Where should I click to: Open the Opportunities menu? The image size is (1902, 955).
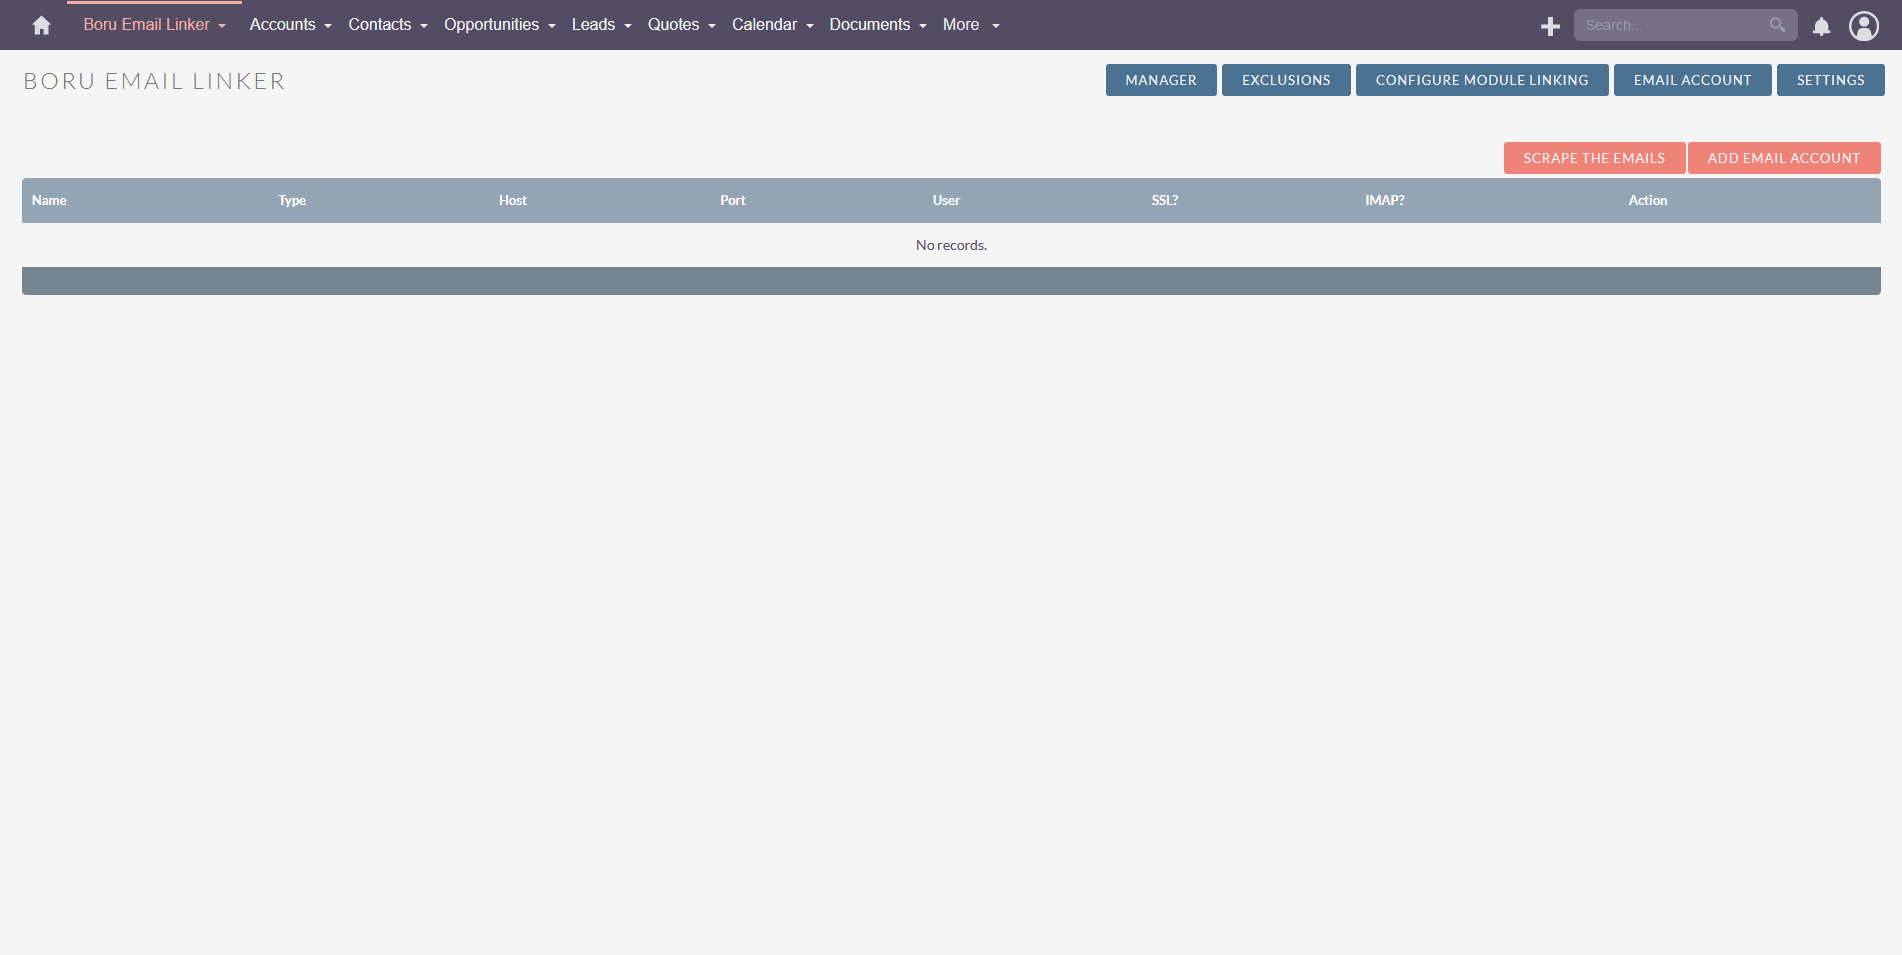[x=499, y=25]
